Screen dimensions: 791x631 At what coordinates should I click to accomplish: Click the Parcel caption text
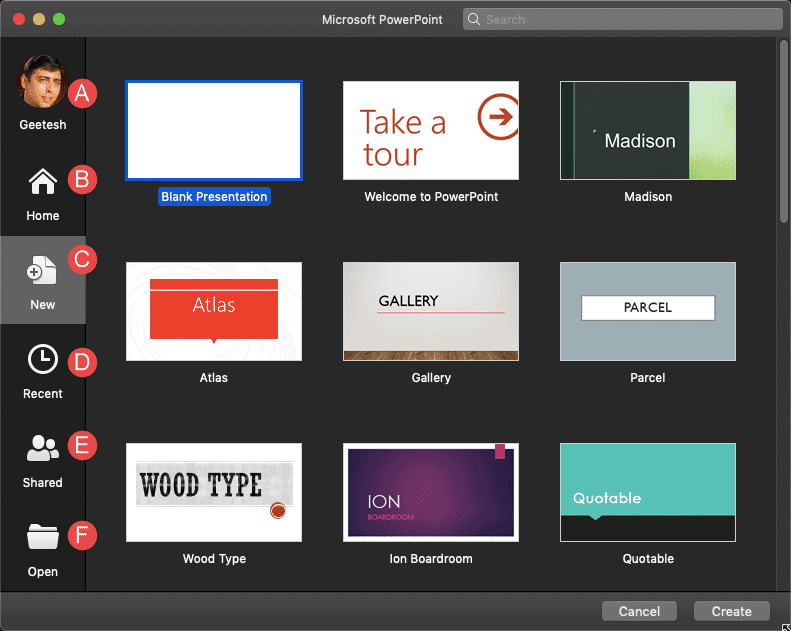coord(648,378)
